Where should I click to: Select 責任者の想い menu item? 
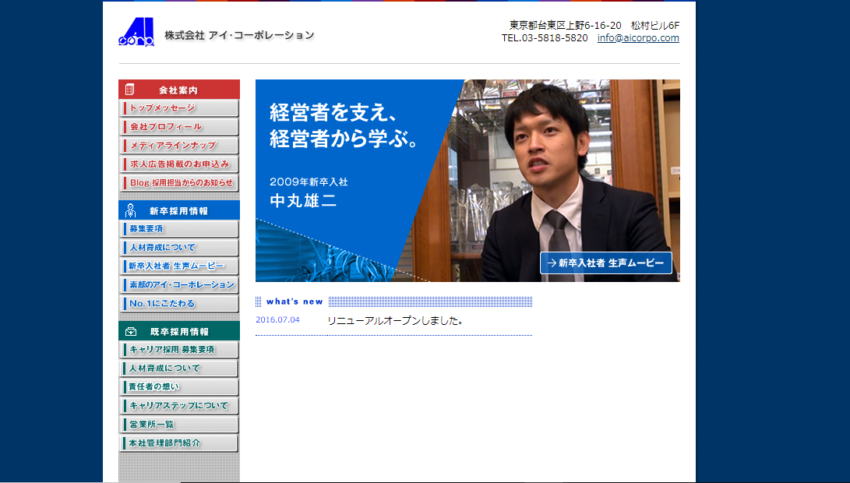tap(178, 387)
